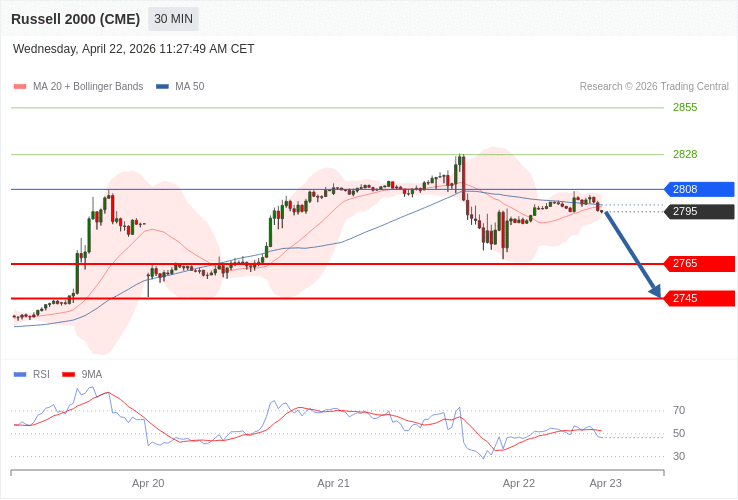Image resolution: width=738 pixels, height=500 pixels.
Task: Click the blue MA 50 legend swatch
Action: tap(162, 87)
